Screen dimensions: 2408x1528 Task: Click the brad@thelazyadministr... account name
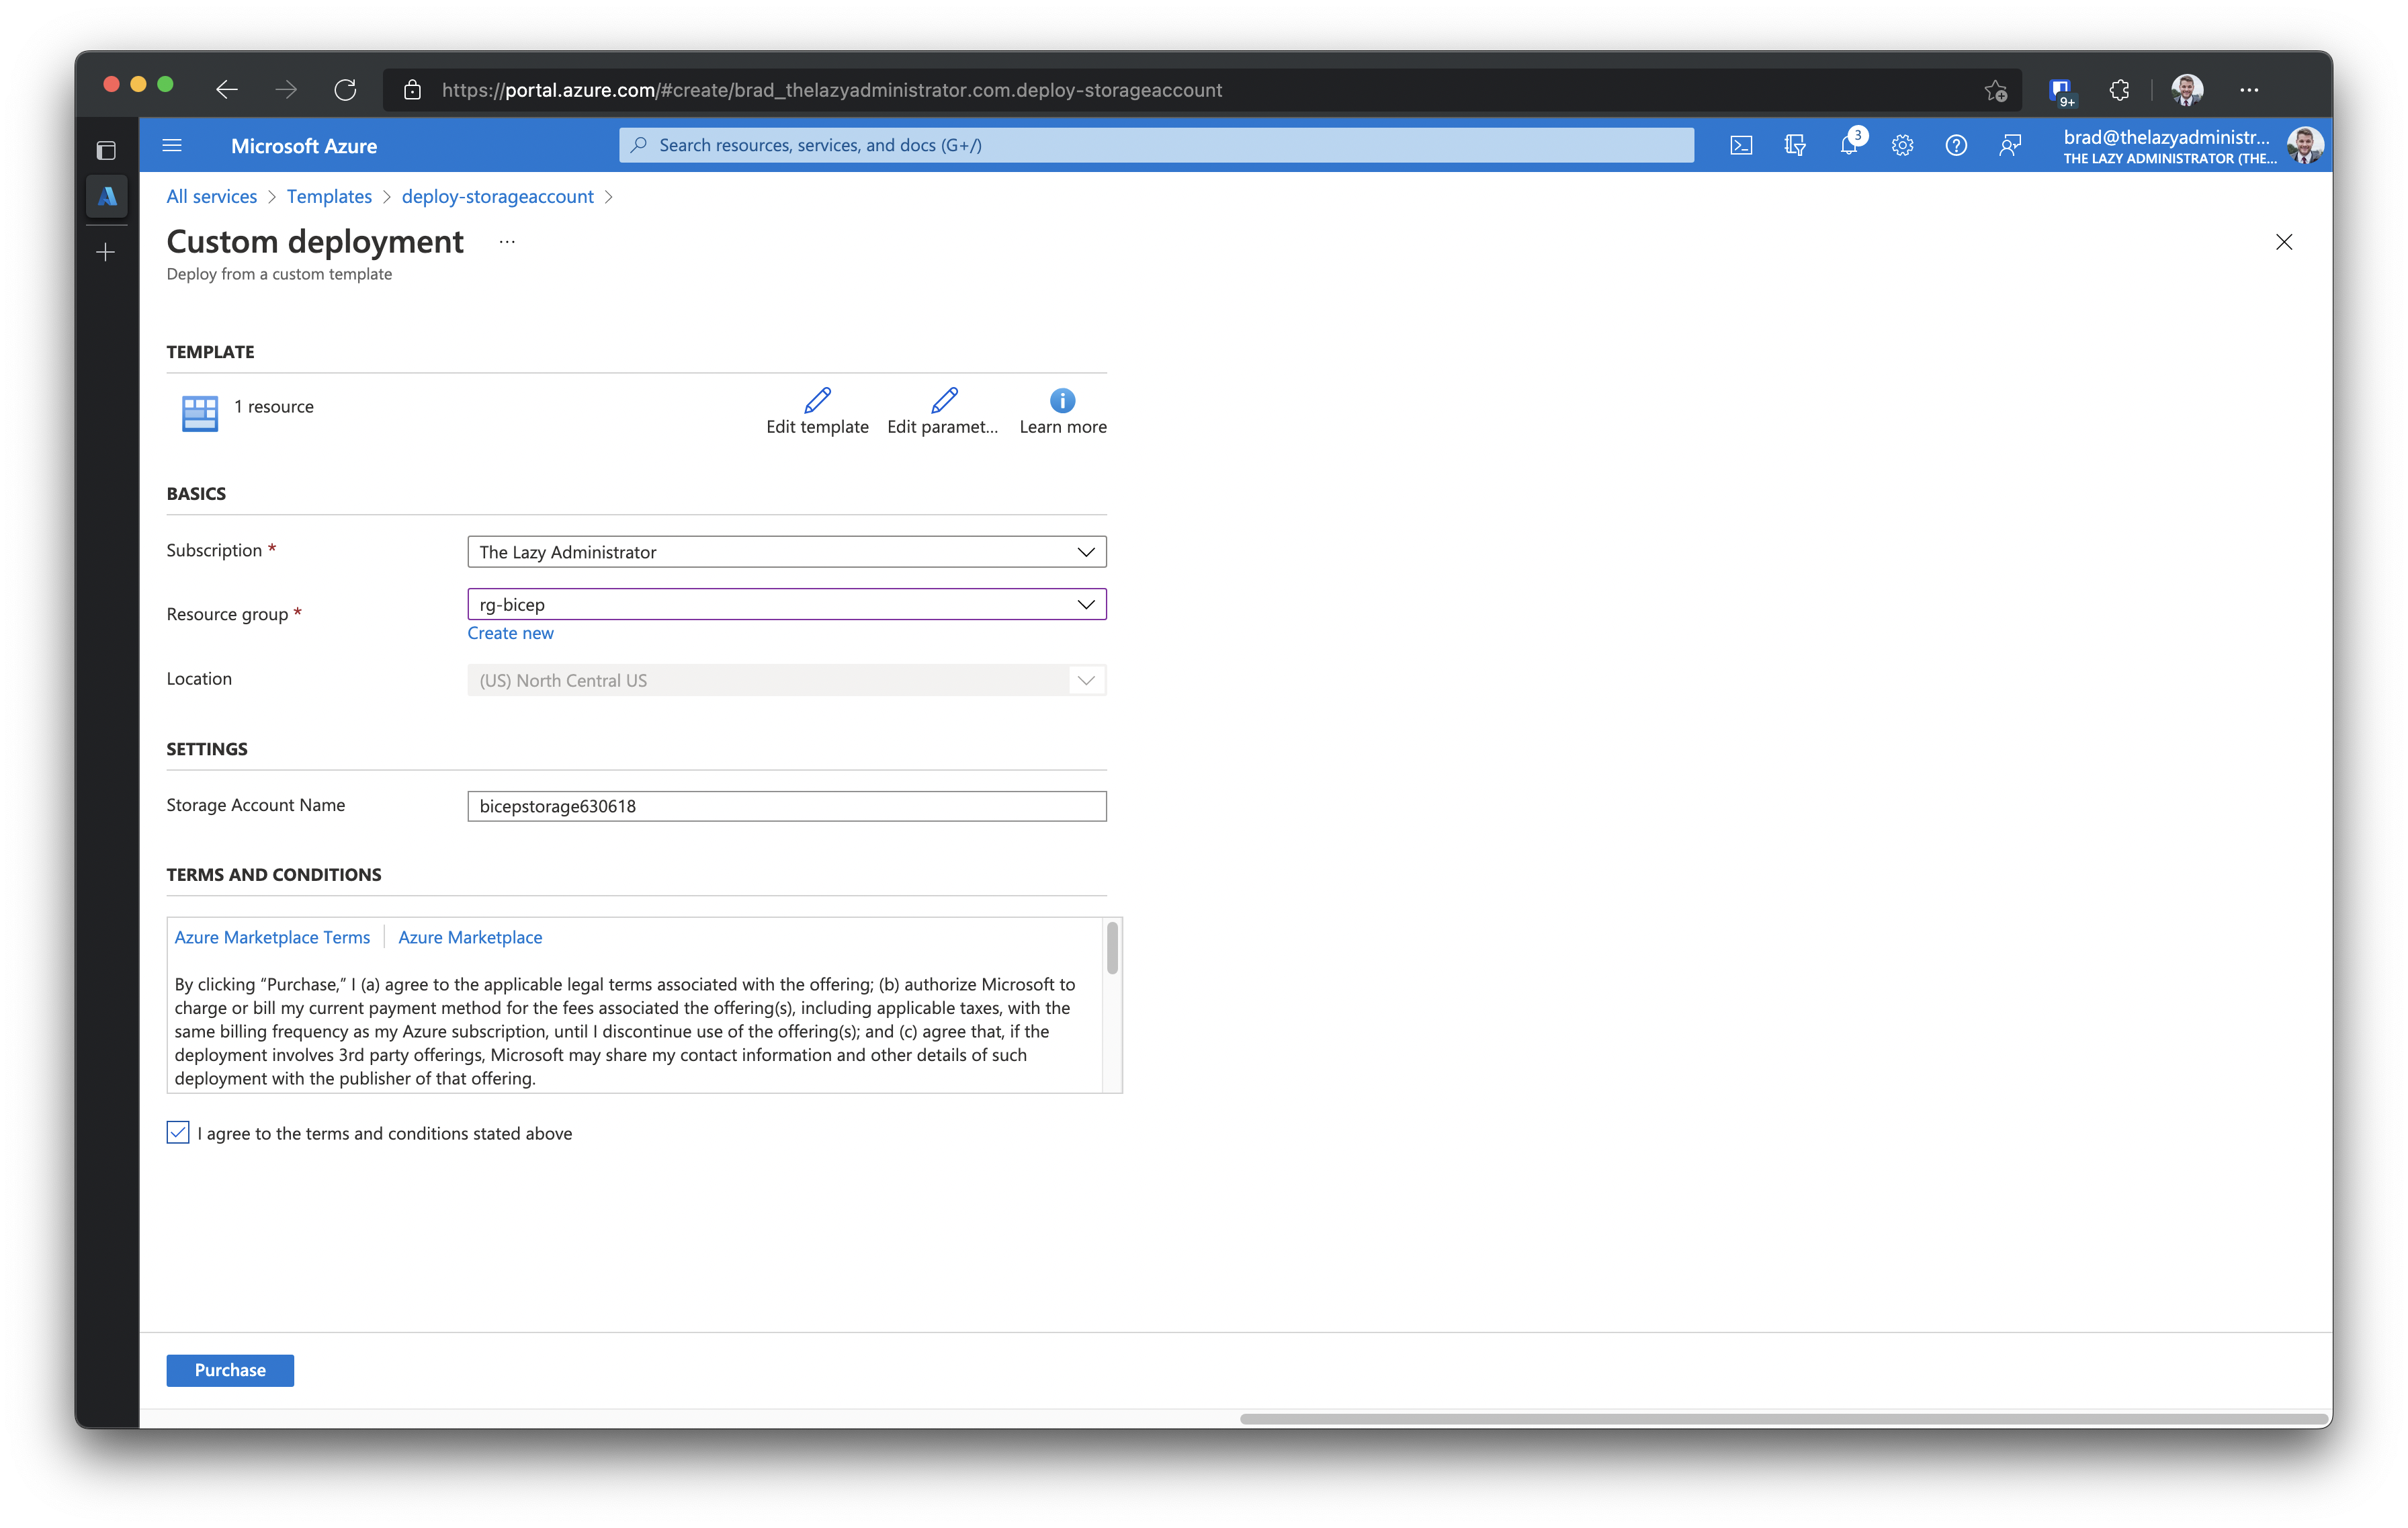(2167, 137)
